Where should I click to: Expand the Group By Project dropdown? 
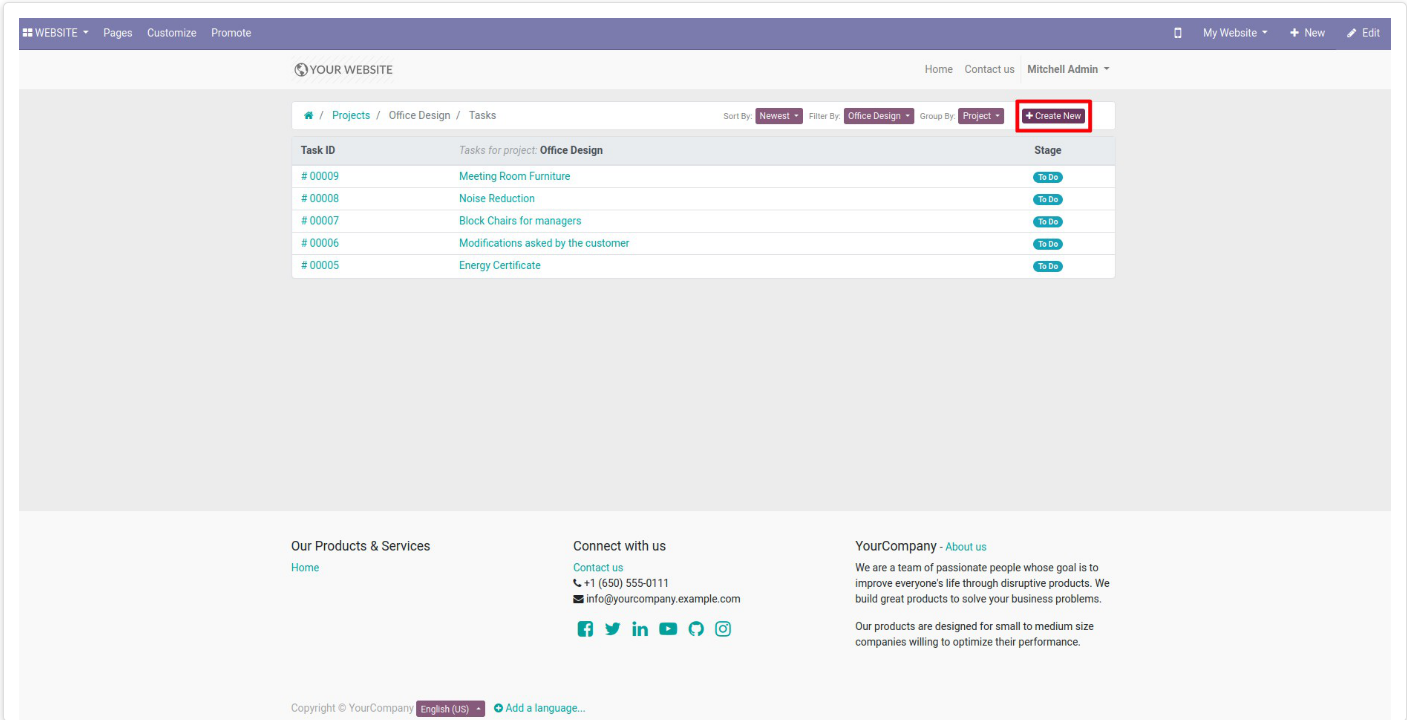click(x=981, y=116)
